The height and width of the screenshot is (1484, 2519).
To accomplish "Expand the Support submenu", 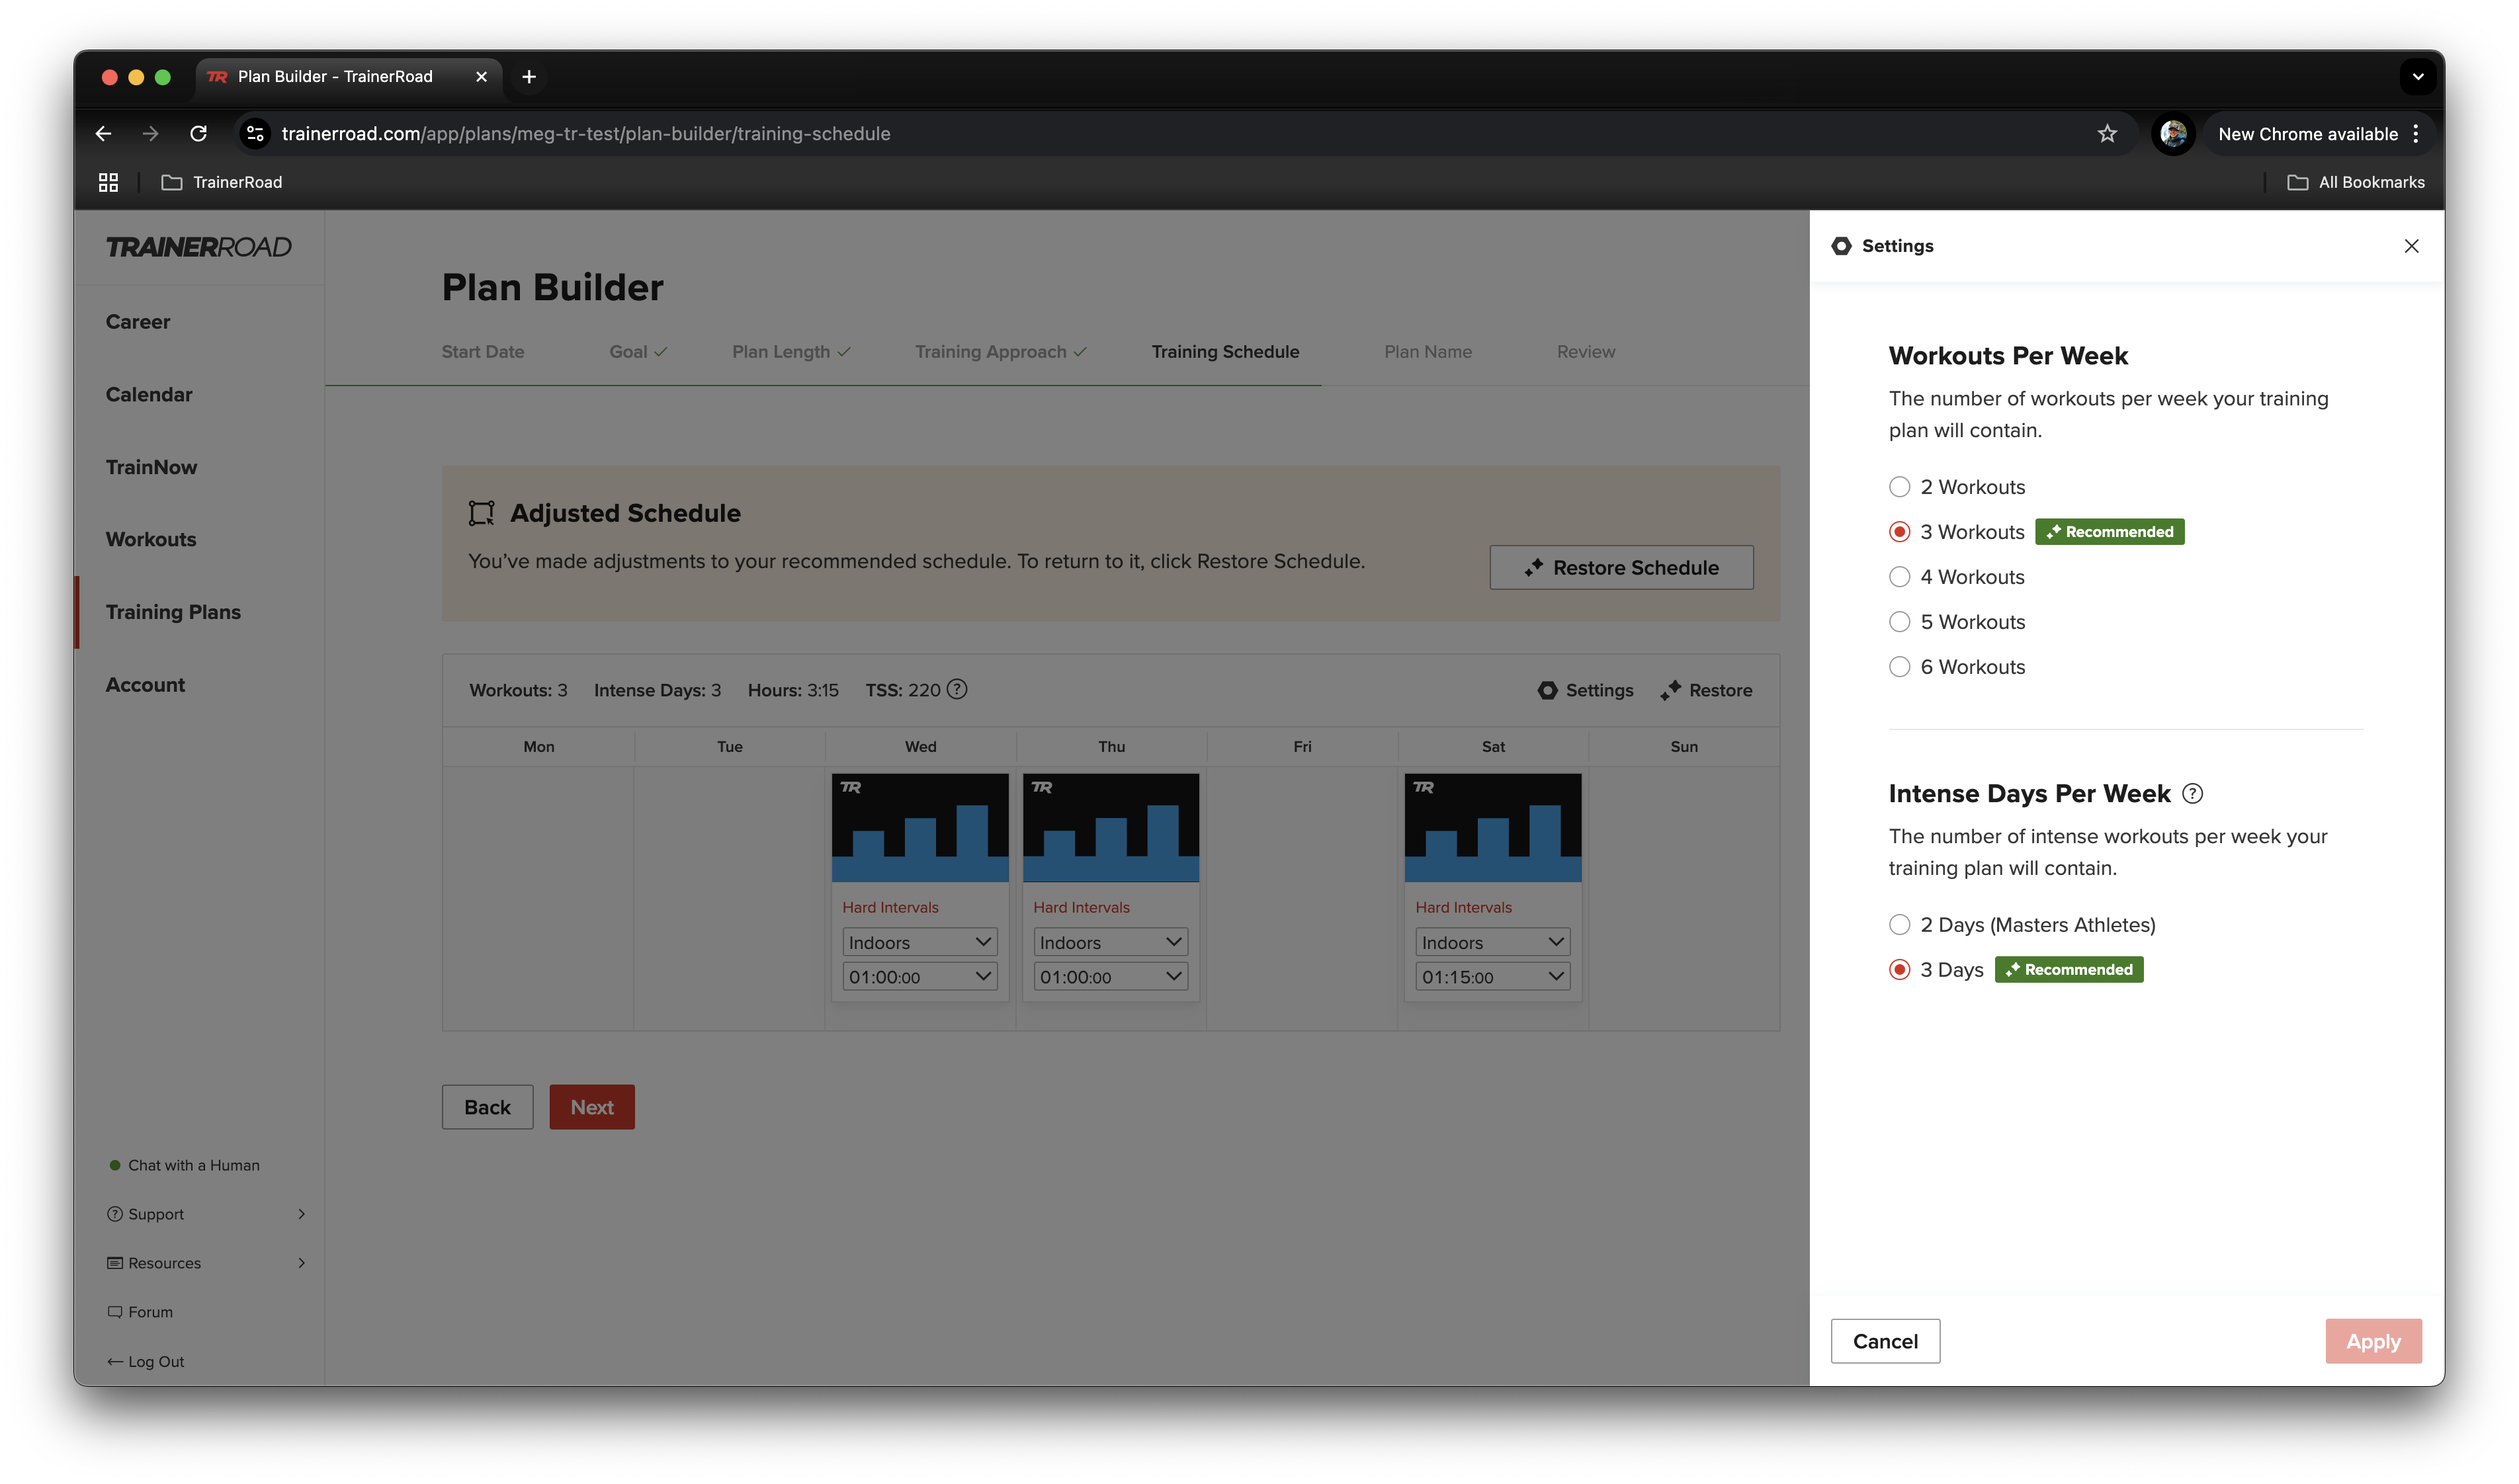I will click(x=205, y=1214).
